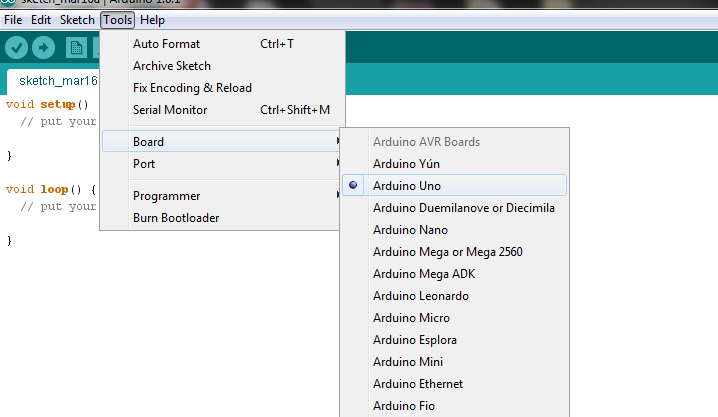718x417 pixels.
Task: Select Arduino Ethernet board
Action: tap(454, 384)
